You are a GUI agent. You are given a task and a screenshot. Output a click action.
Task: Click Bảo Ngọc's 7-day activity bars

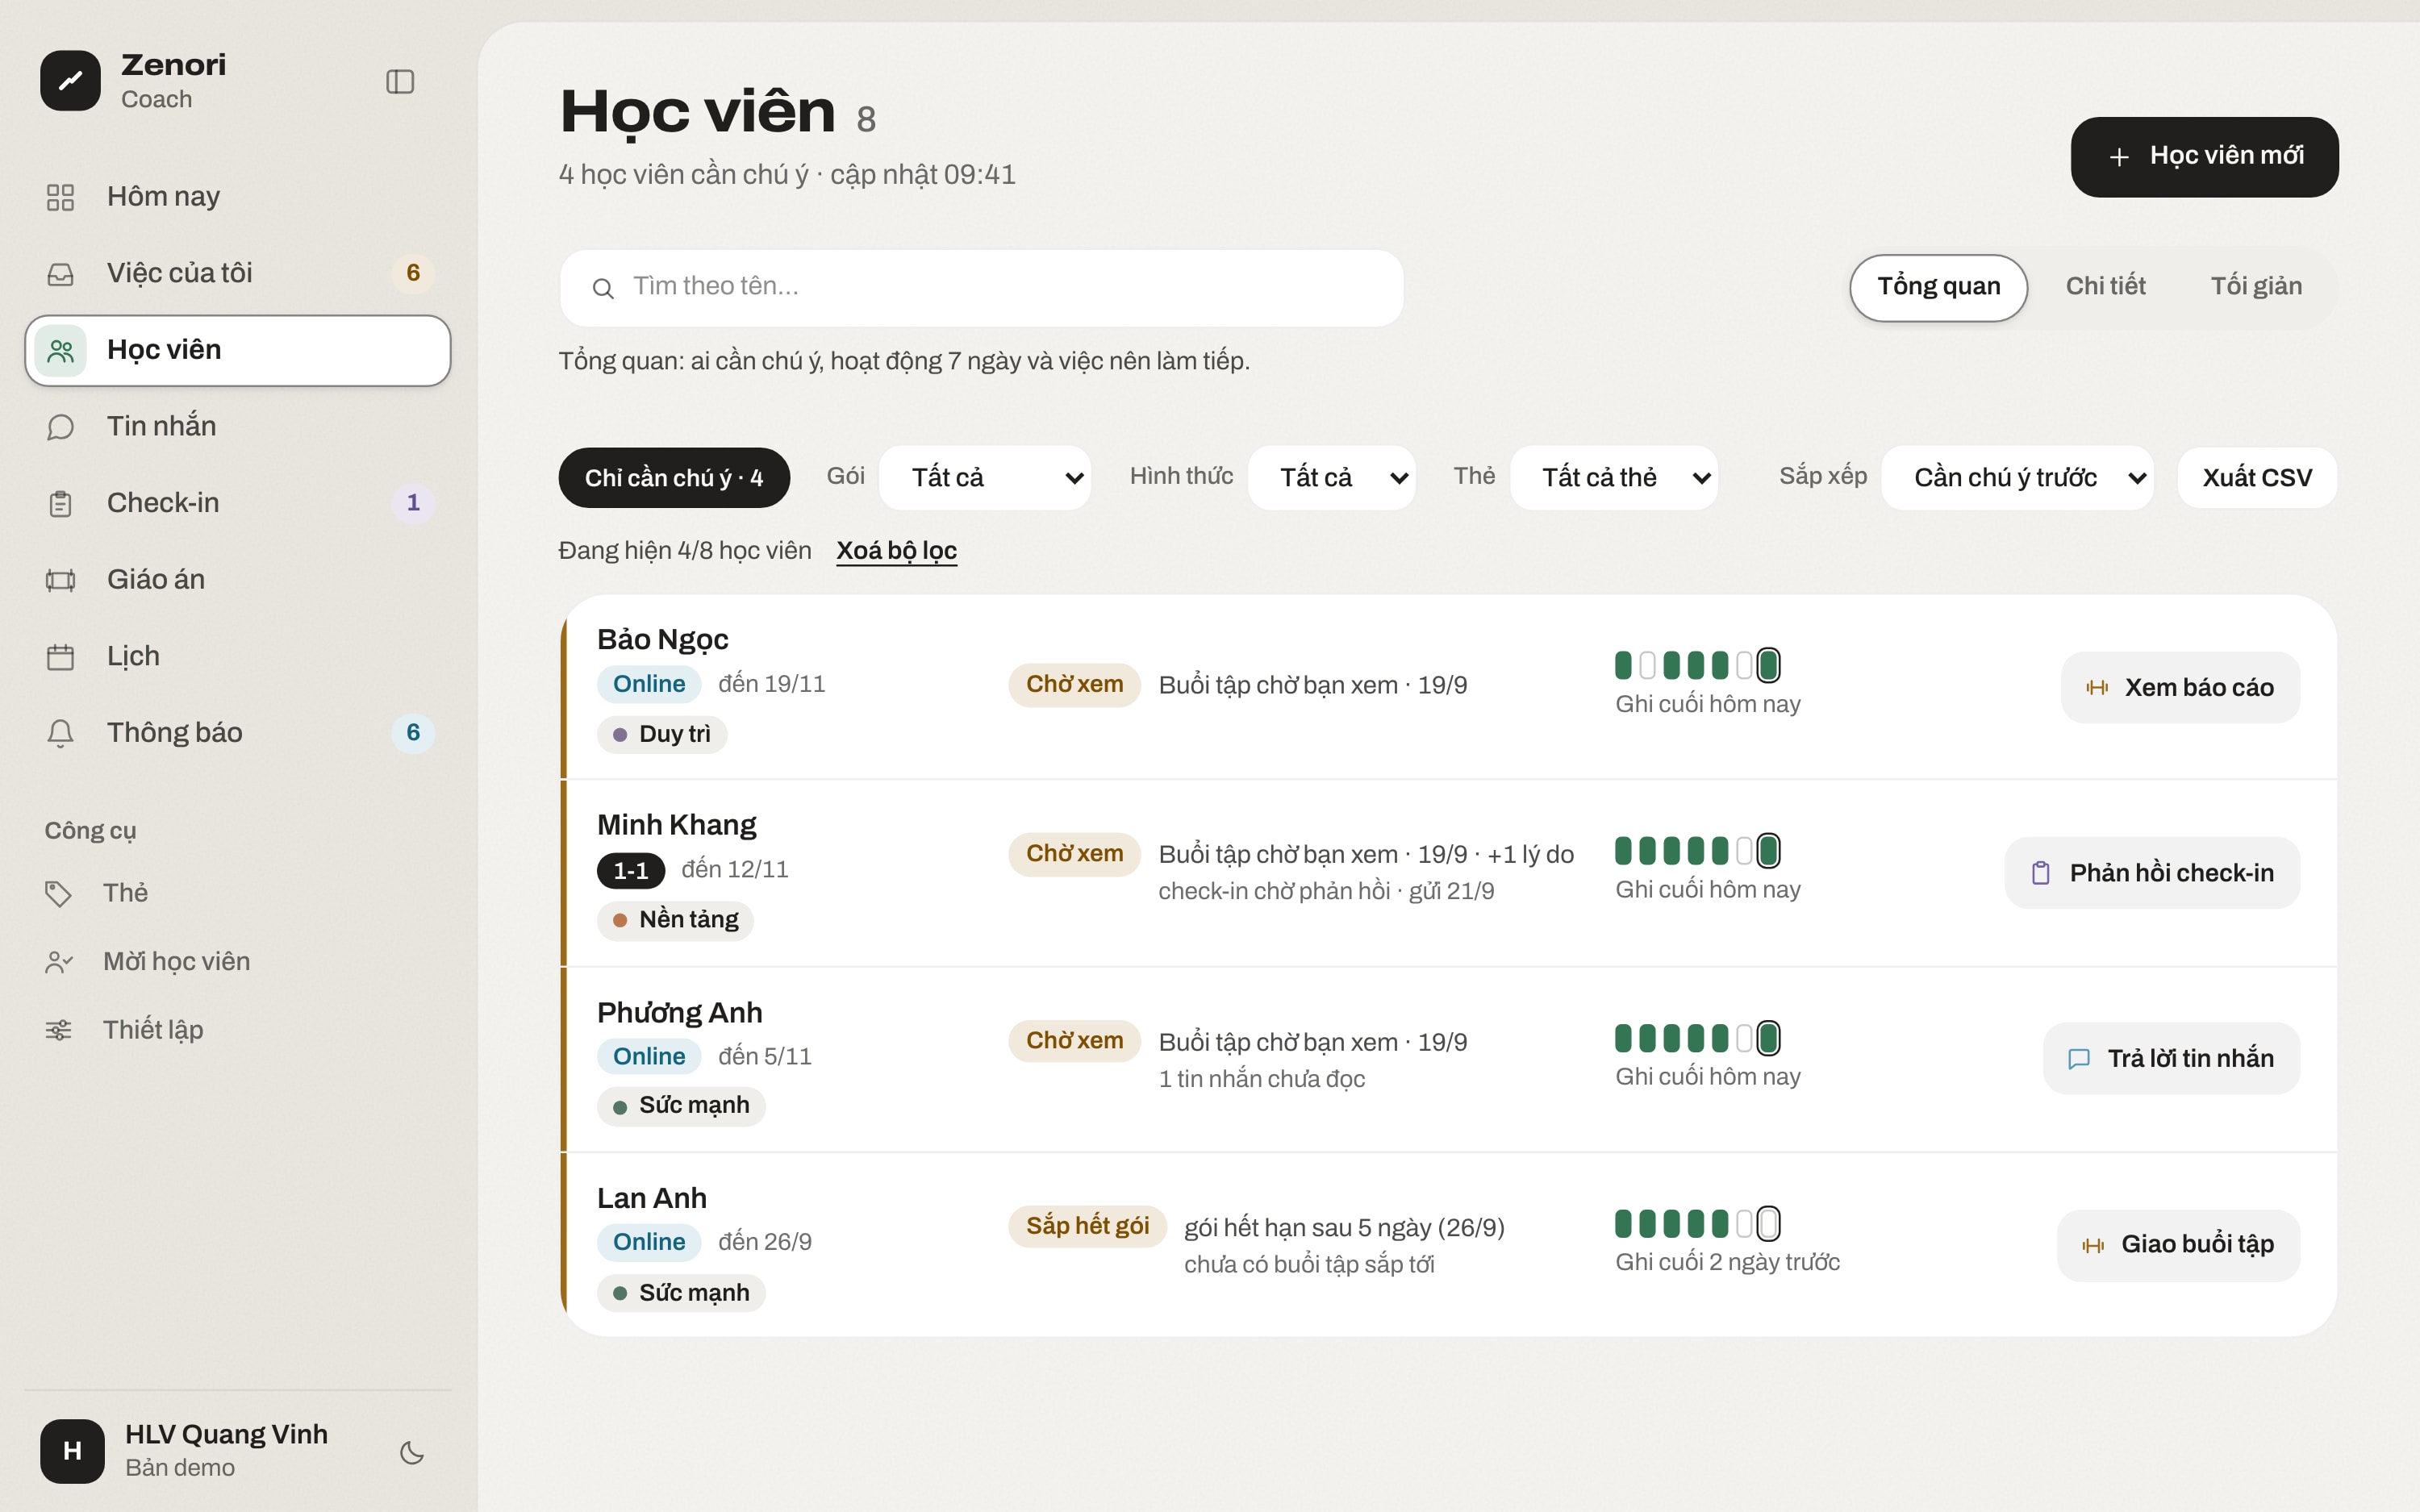point(1697,665)
